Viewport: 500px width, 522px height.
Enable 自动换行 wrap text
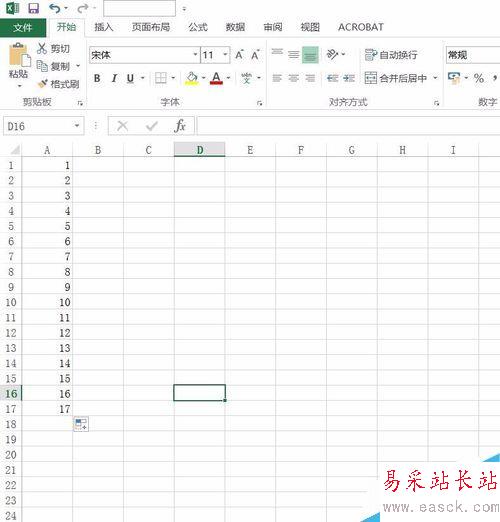(x=391, y=55)
